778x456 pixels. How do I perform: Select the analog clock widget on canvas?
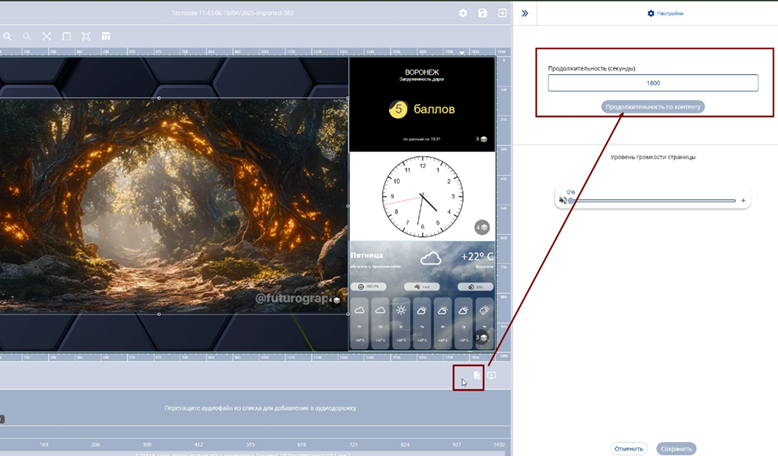(x=421, y=196)
